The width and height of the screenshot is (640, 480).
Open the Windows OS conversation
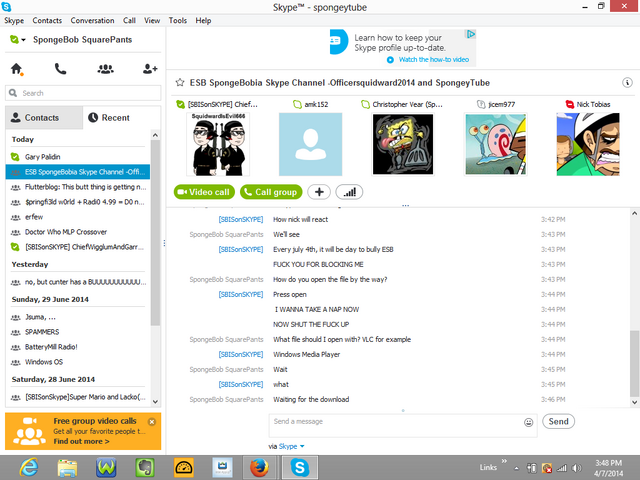pos(78,362)
